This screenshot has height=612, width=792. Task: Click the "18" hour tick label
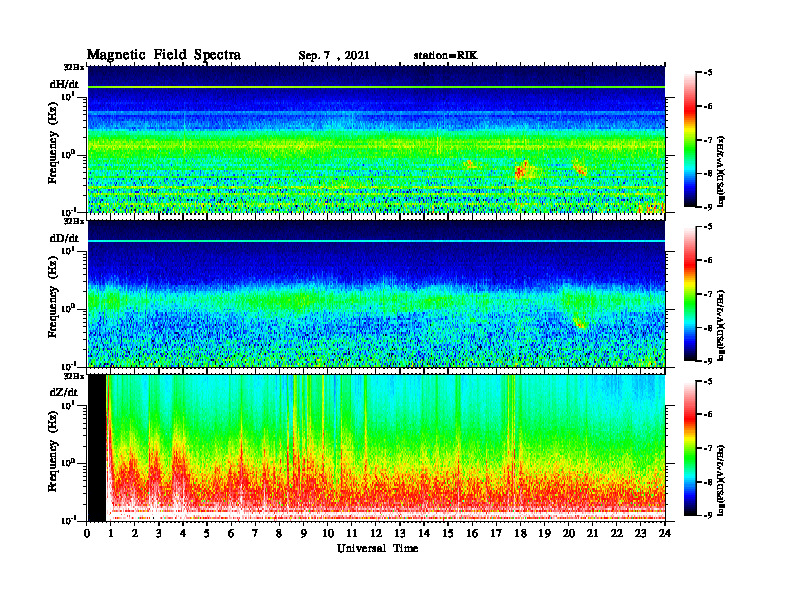click(520, 533)
